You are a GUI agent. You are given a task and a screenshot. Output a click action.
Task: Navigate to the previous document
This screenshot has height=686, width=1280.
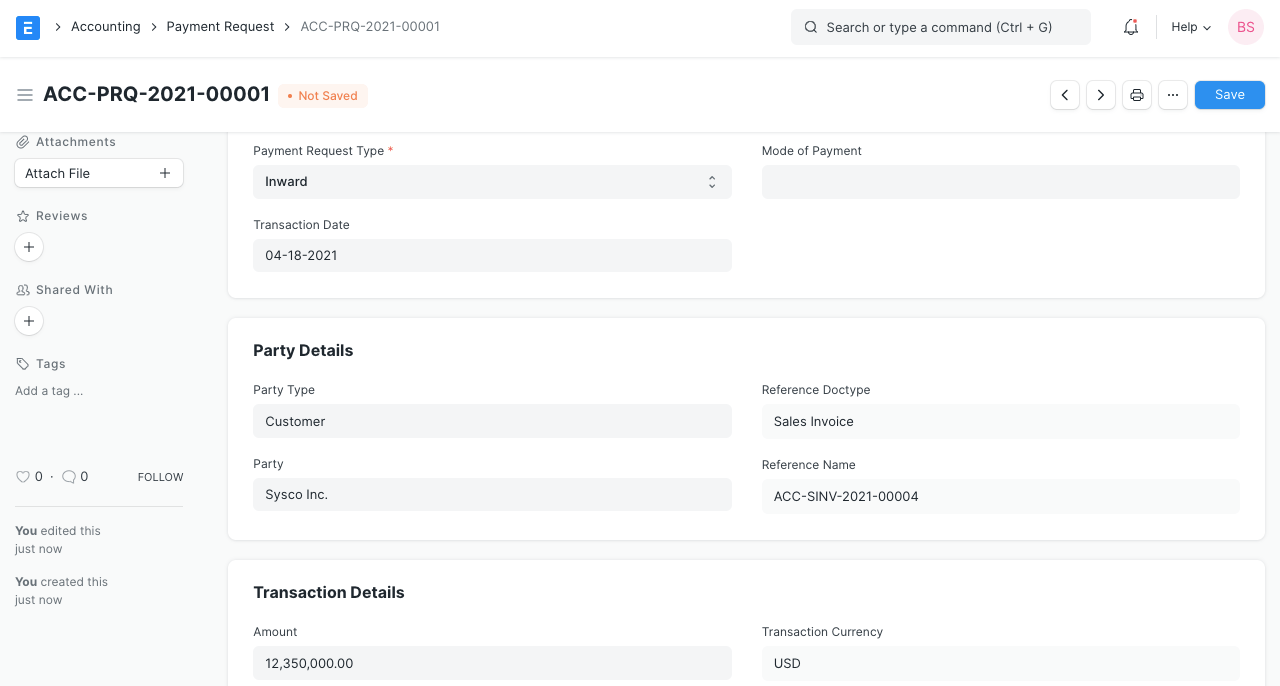1064,94
